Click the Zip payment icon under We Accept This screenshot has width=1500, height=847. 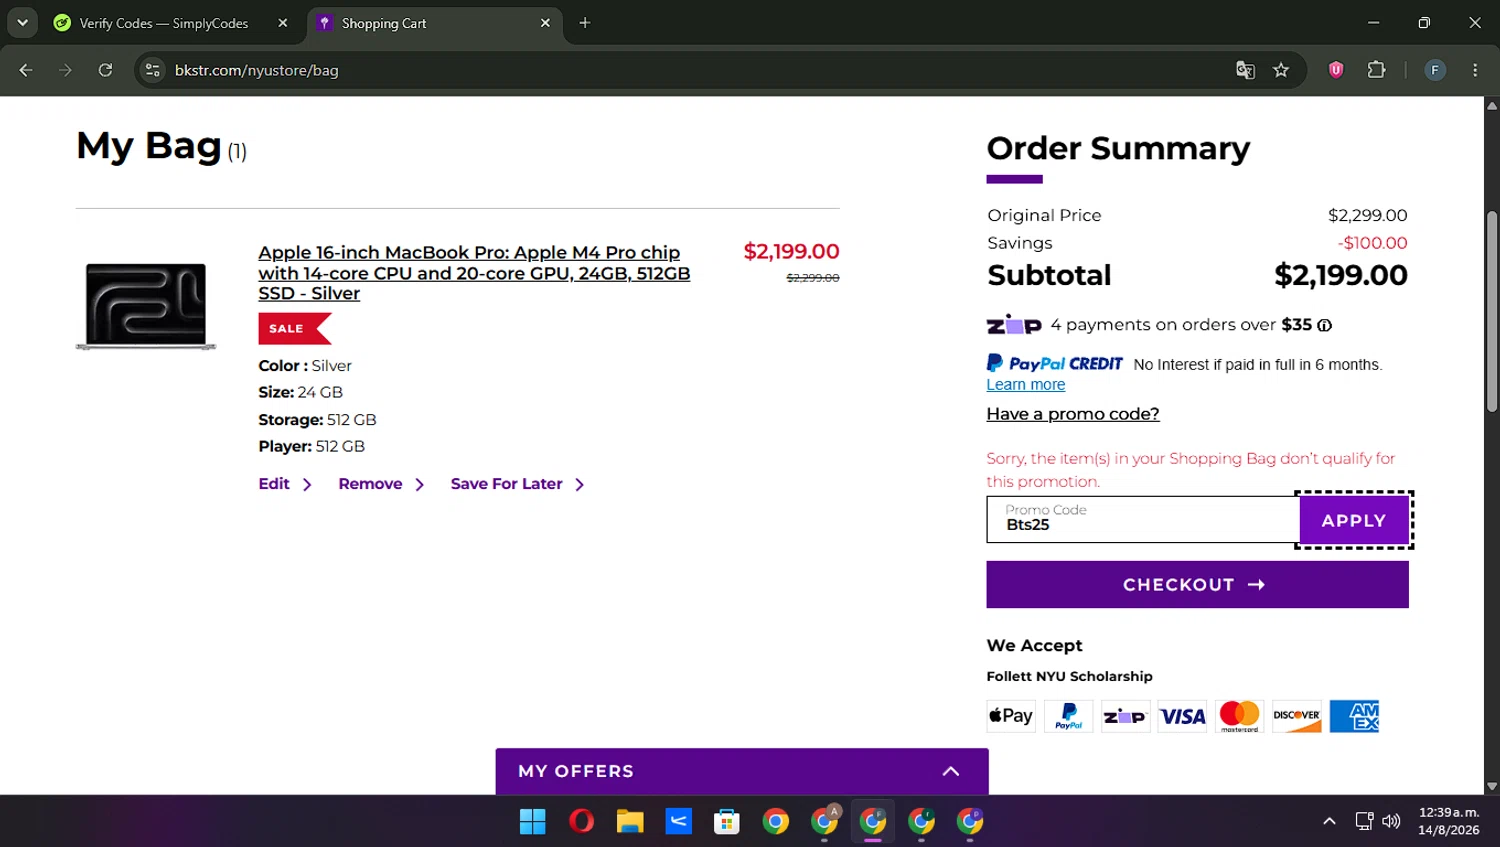coord(1126,716)
